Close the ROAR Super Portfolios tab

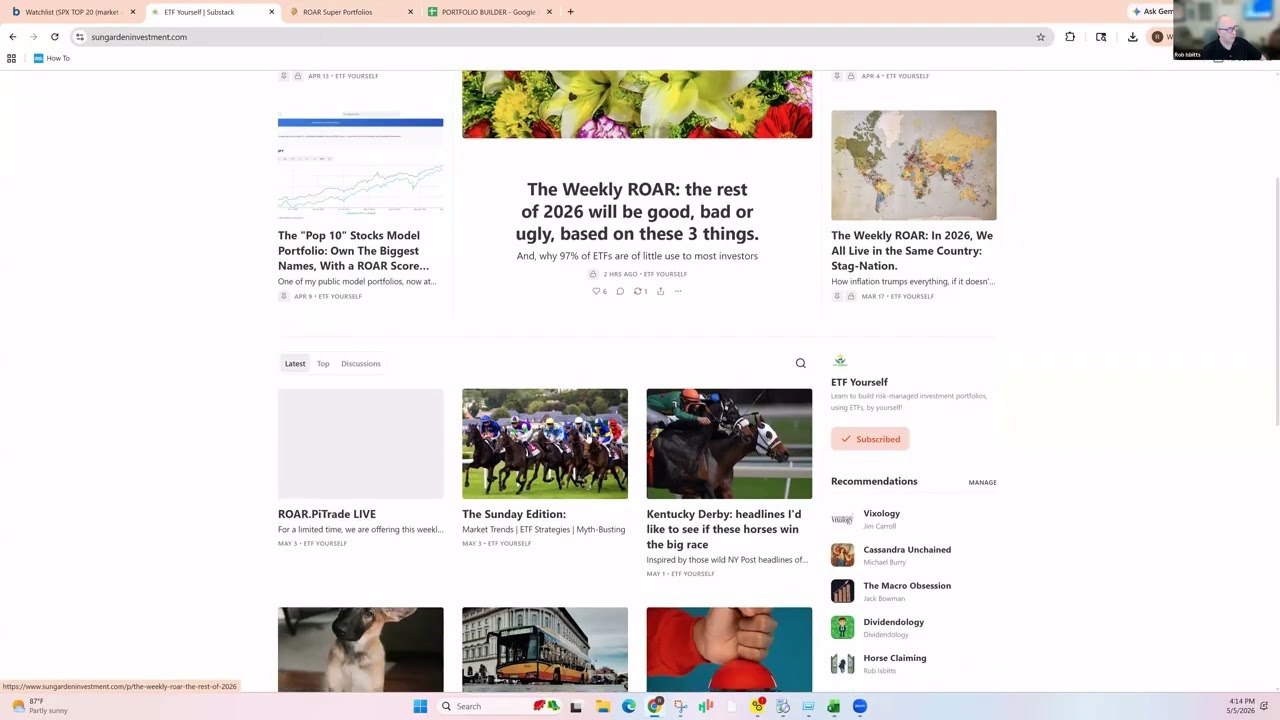coord(410,12)
